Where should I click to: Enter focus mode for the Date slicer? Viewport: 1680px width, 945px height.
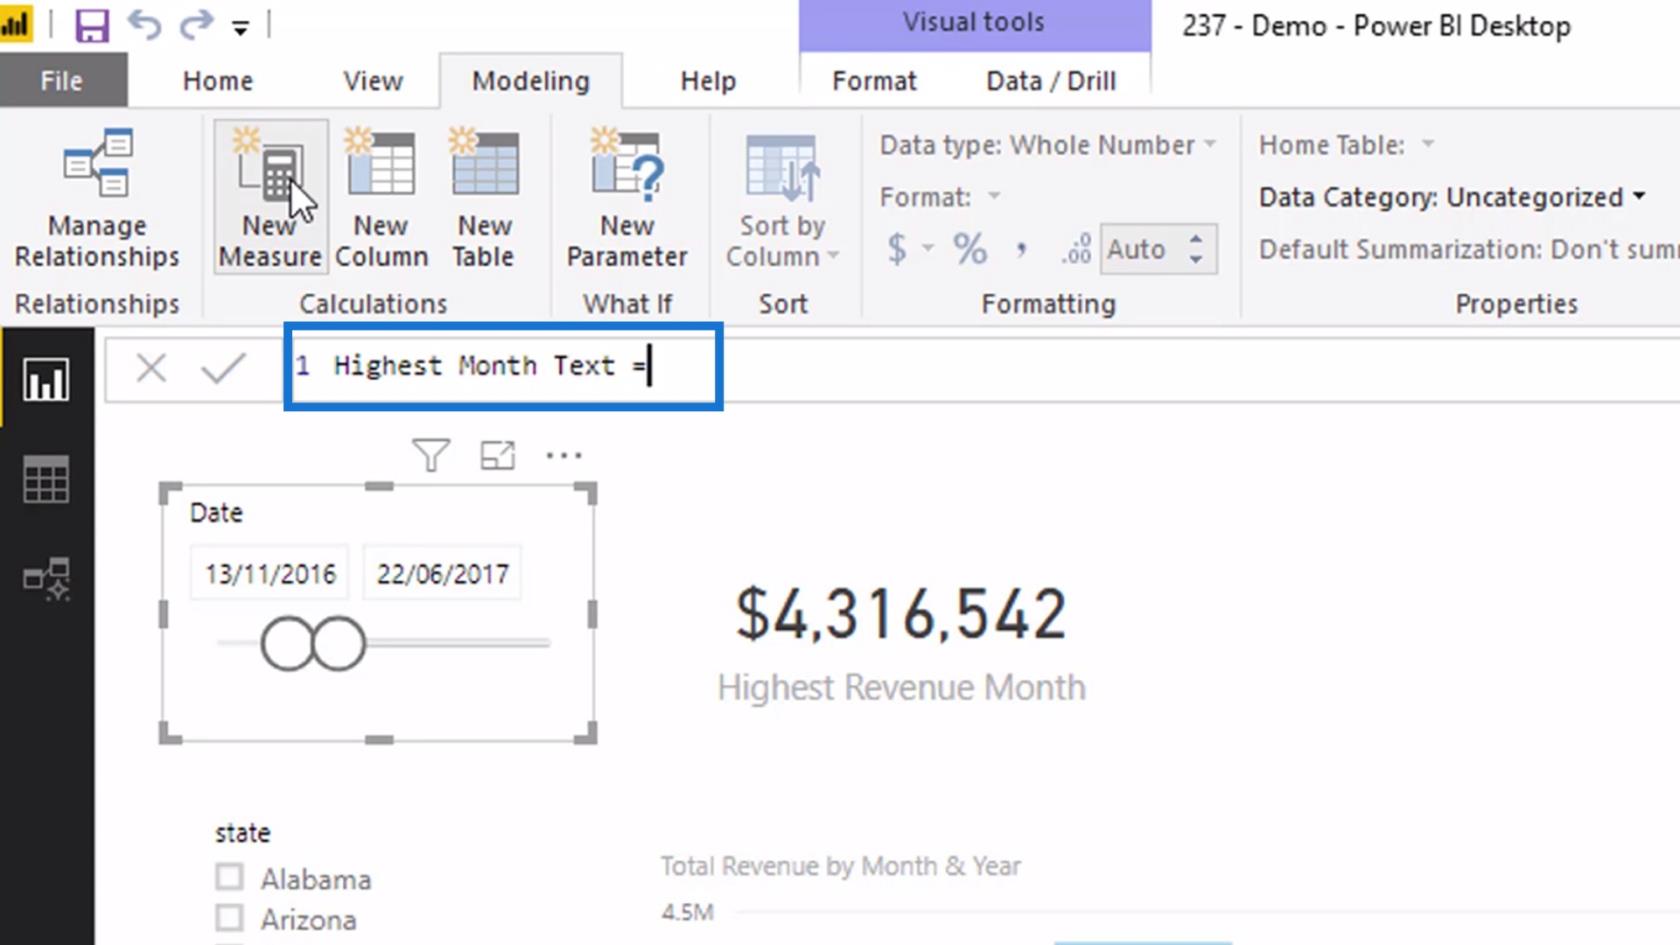click(x=497, y=455)
